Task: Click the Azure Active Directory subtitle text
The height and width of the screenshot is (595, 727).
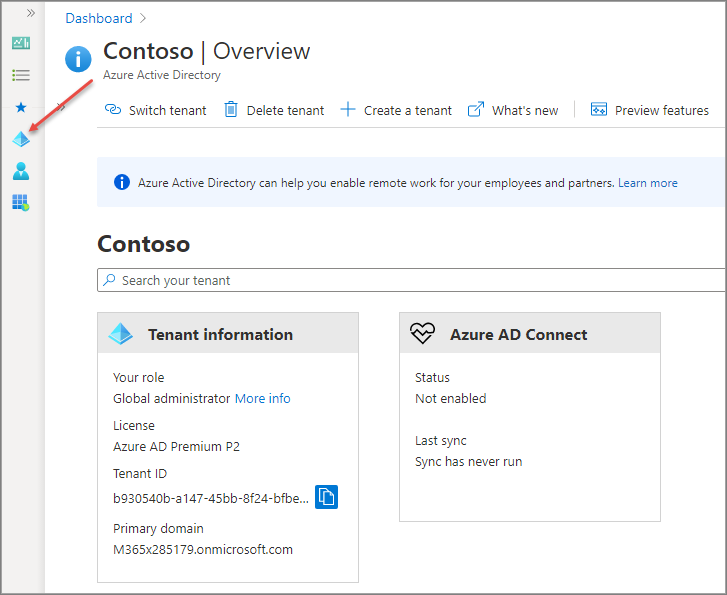Action: coord(162,75)
